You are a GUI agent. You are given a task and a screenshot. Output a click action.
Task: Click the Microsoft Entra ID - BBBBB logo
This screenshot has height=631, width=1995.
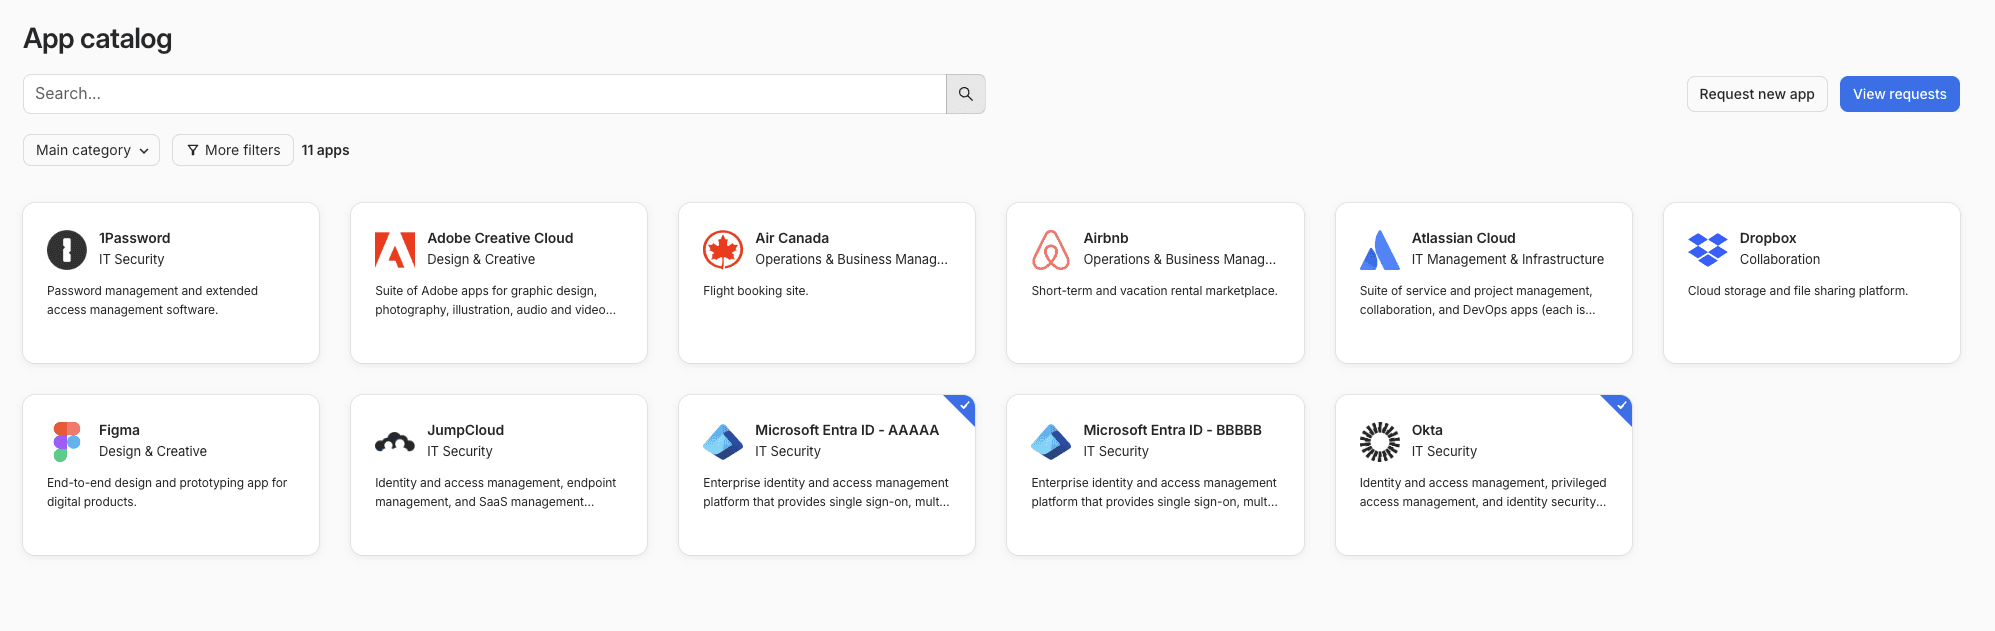pos(1051,441)
